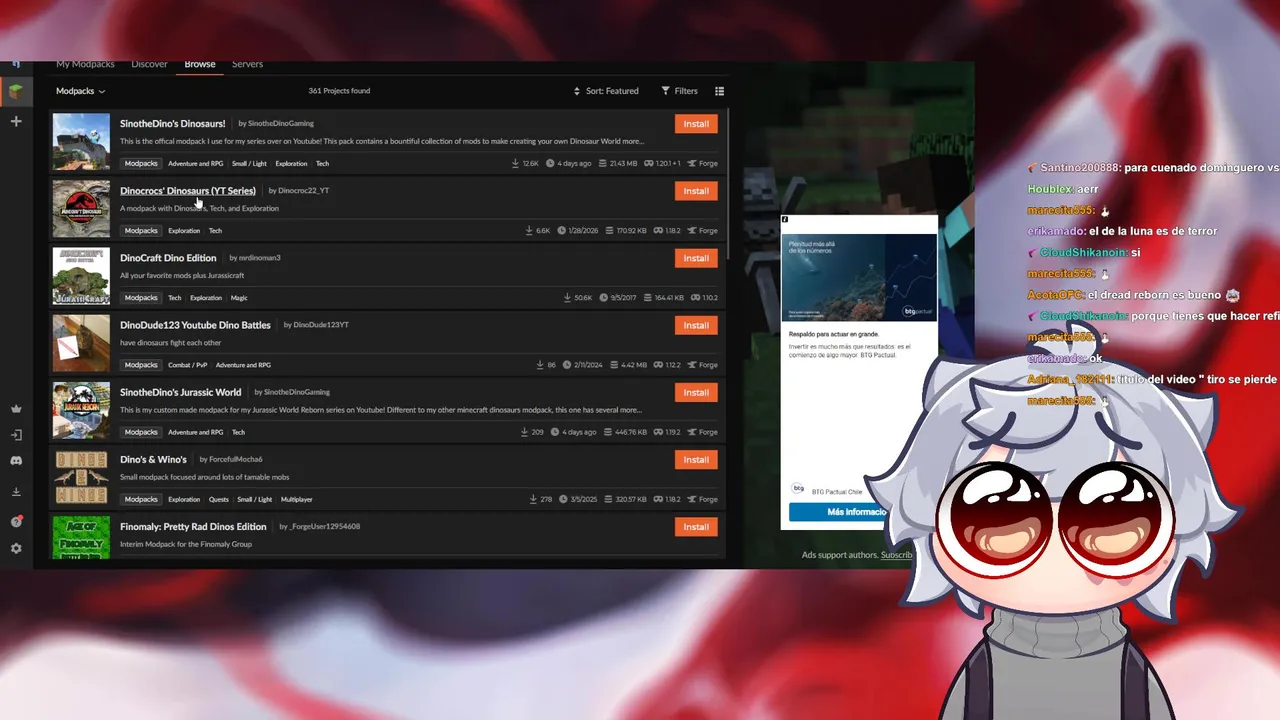Image resolution: width=1280 pixels, height=720 pixels.
Task: Open the Filters panel
Action: pos(680,91)
